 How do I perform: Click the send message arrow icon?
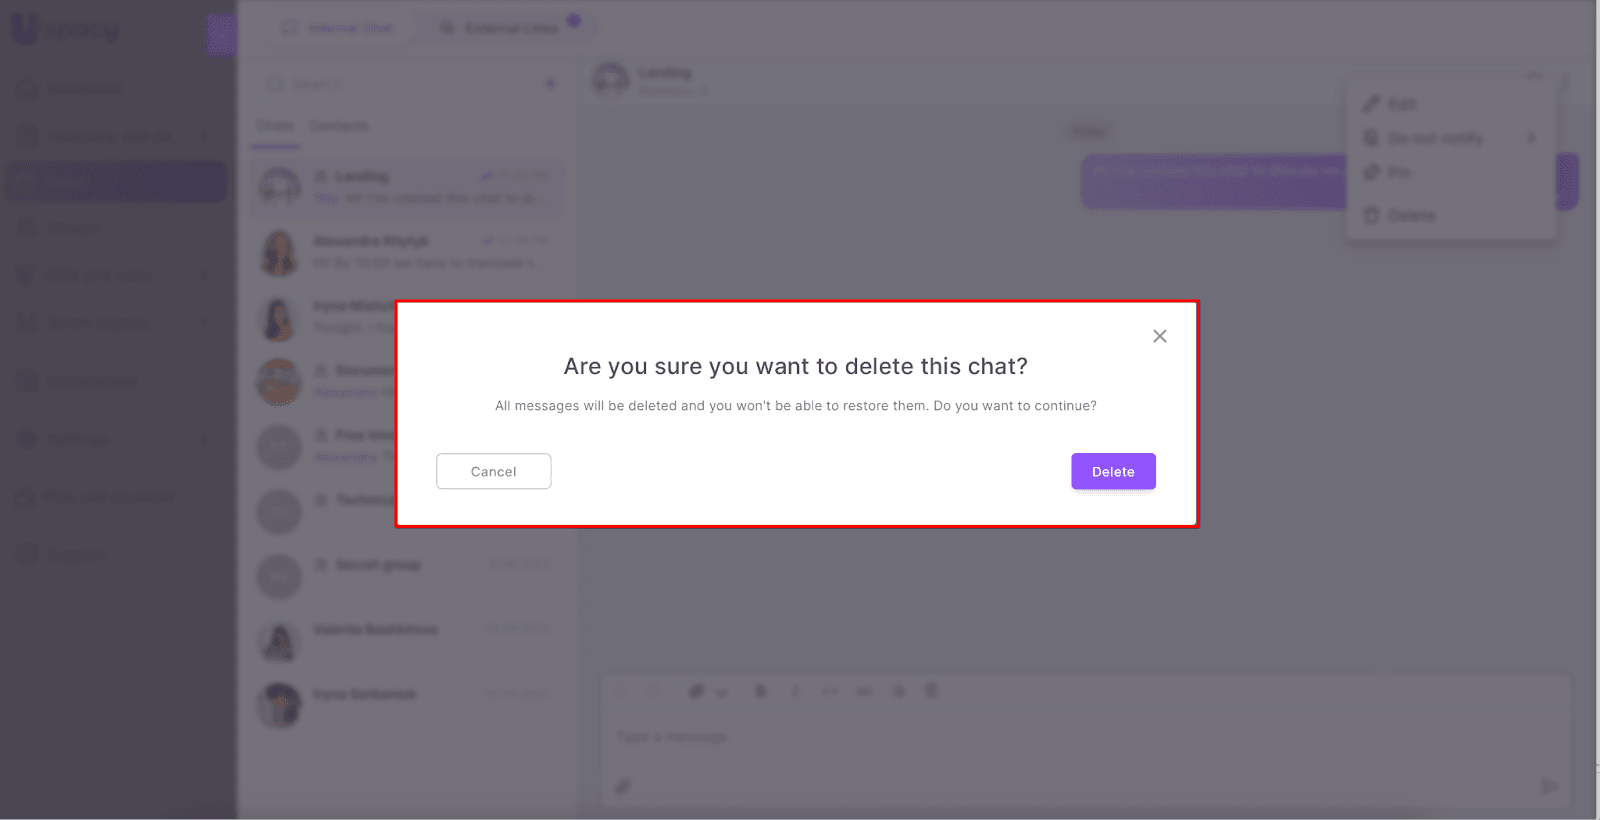(x=1549, y=786)
